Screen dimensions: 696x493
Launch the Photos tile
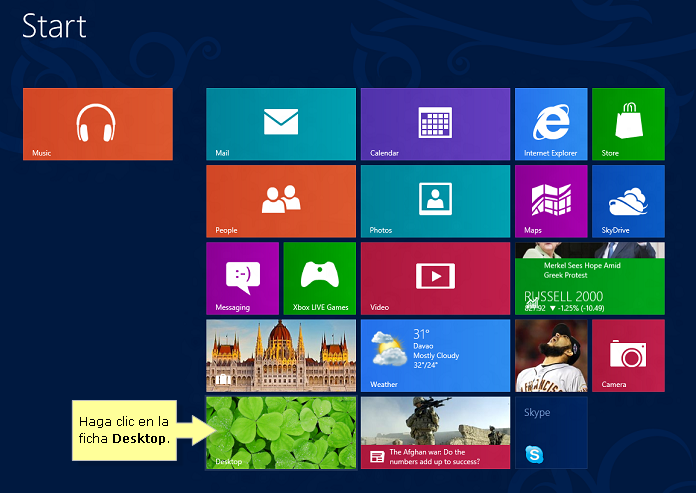pos(435,201)
